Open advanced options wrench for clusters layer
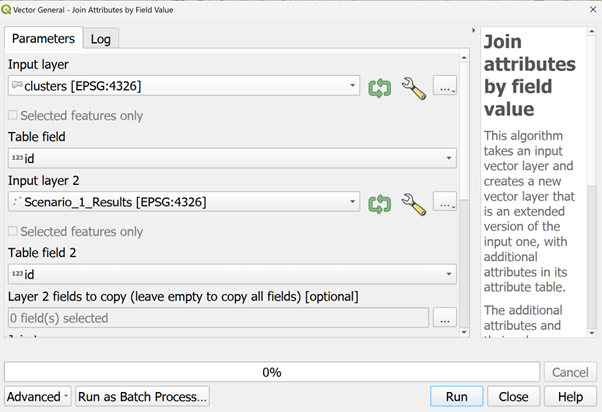This screenshot has width=602, height=412. pos(414,88)
